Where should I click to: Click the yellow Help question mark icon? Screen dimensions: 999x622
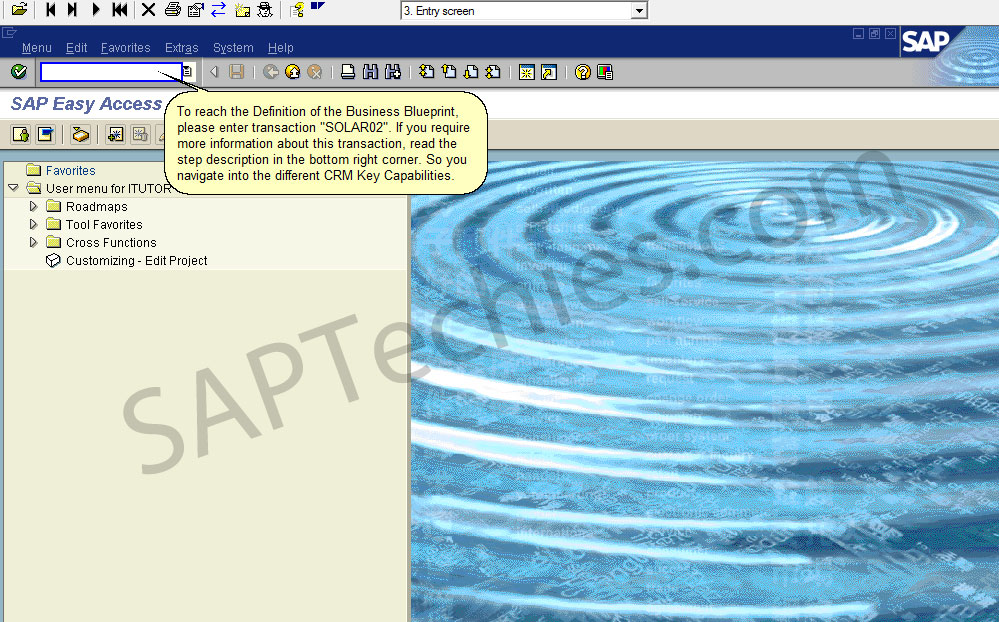pyautogui.click(x=582, y=72)
